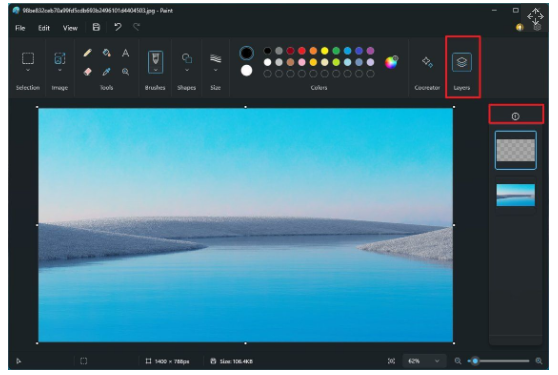
Task: Select the Color picker eyedropper
Action: point(106,72)
